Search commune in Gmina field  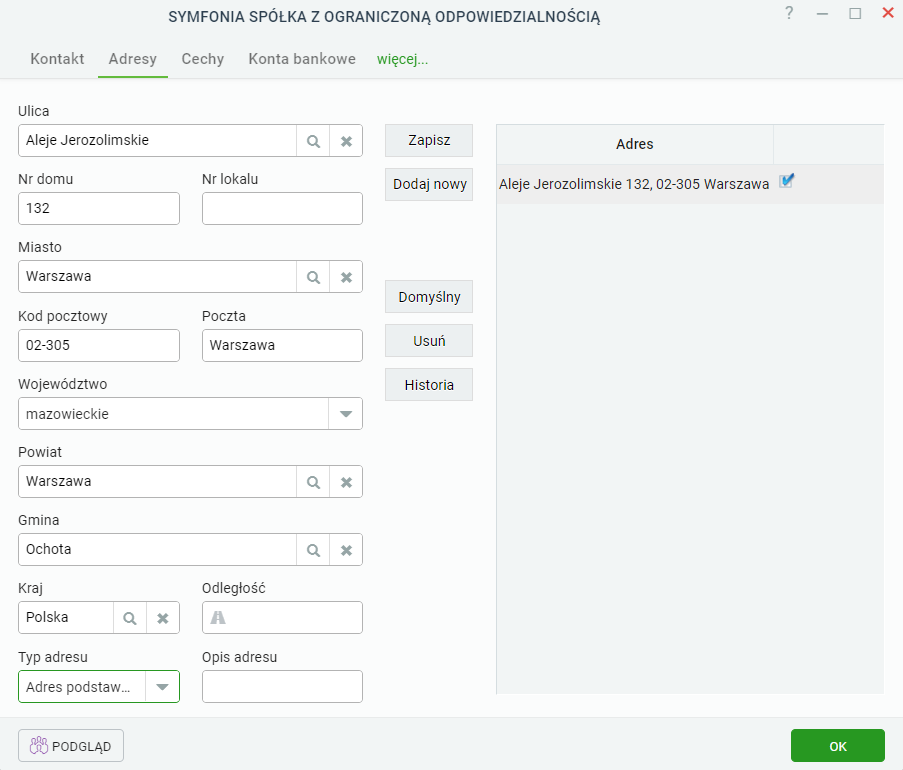click(x=313, y=550)
